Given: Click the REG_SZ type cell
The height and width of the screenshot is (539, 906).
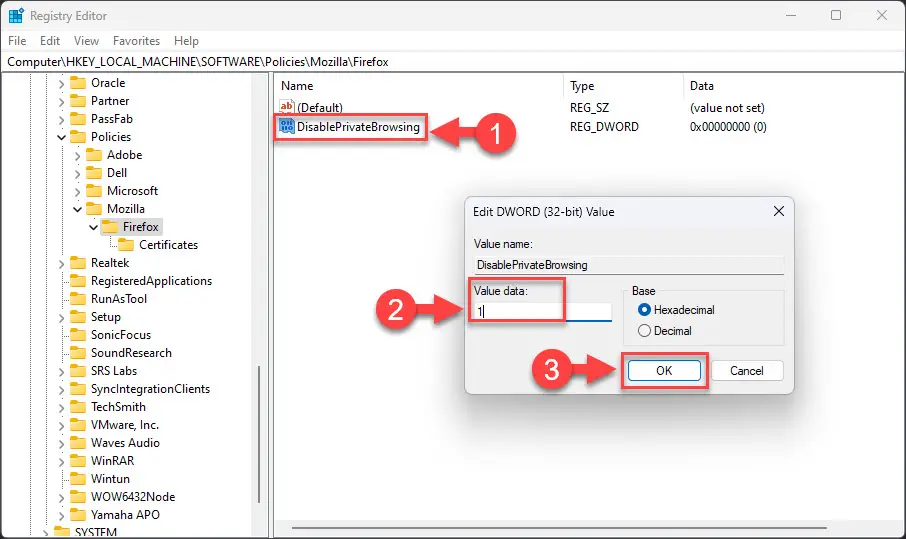Looking at the screenshot, I should [x=589, y=108].
